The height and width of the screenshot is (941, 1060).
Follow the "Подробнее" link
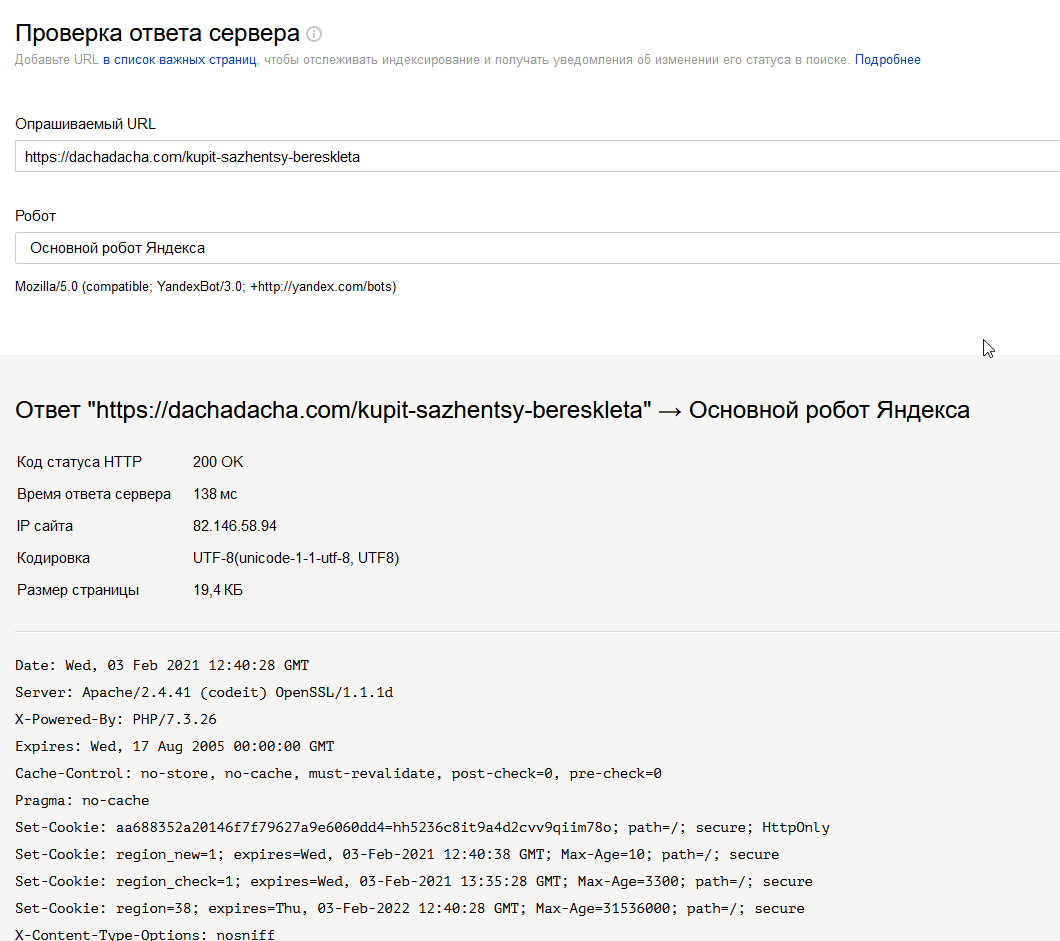coord(887,60)
